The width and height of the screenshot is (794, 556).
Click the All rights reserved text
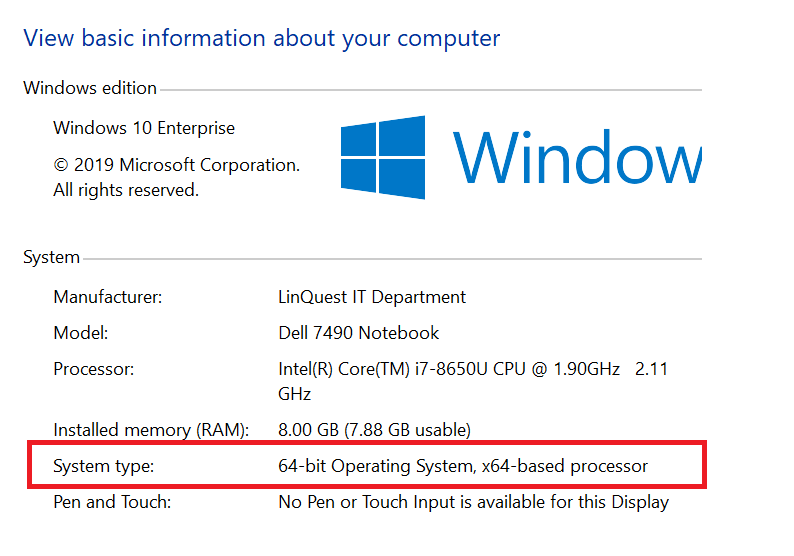(126, 190)
